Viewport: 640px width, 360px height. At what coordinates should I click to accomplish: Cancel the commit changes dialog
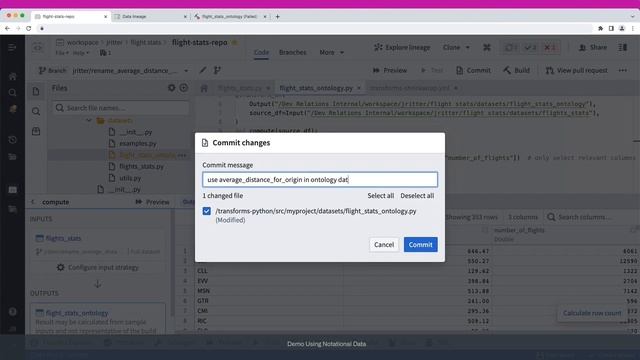[384, 244]
